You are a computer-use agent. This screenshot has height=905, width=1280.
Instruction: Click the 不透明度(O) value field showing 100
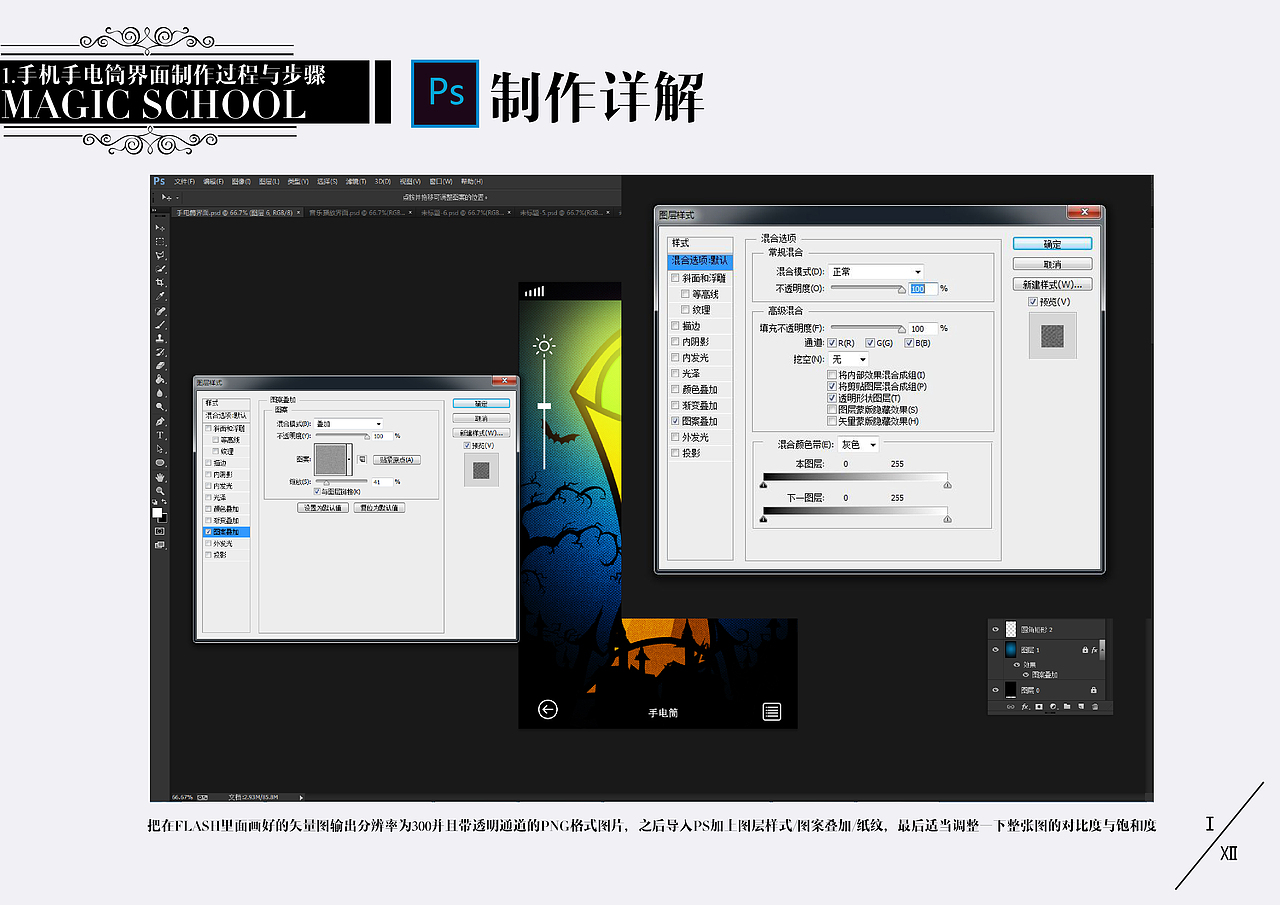(923, 289)
